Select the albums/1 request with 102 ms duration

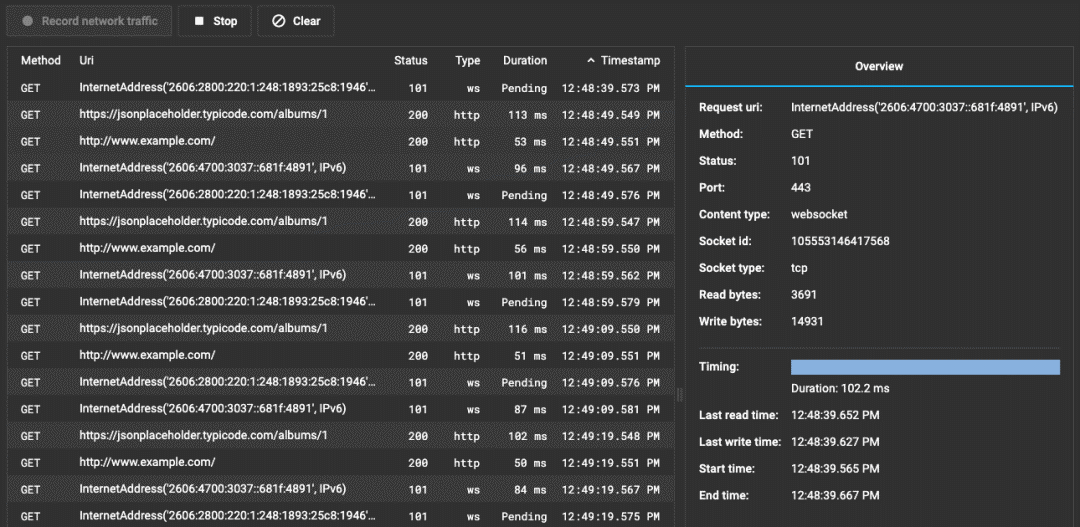(204, 436)
